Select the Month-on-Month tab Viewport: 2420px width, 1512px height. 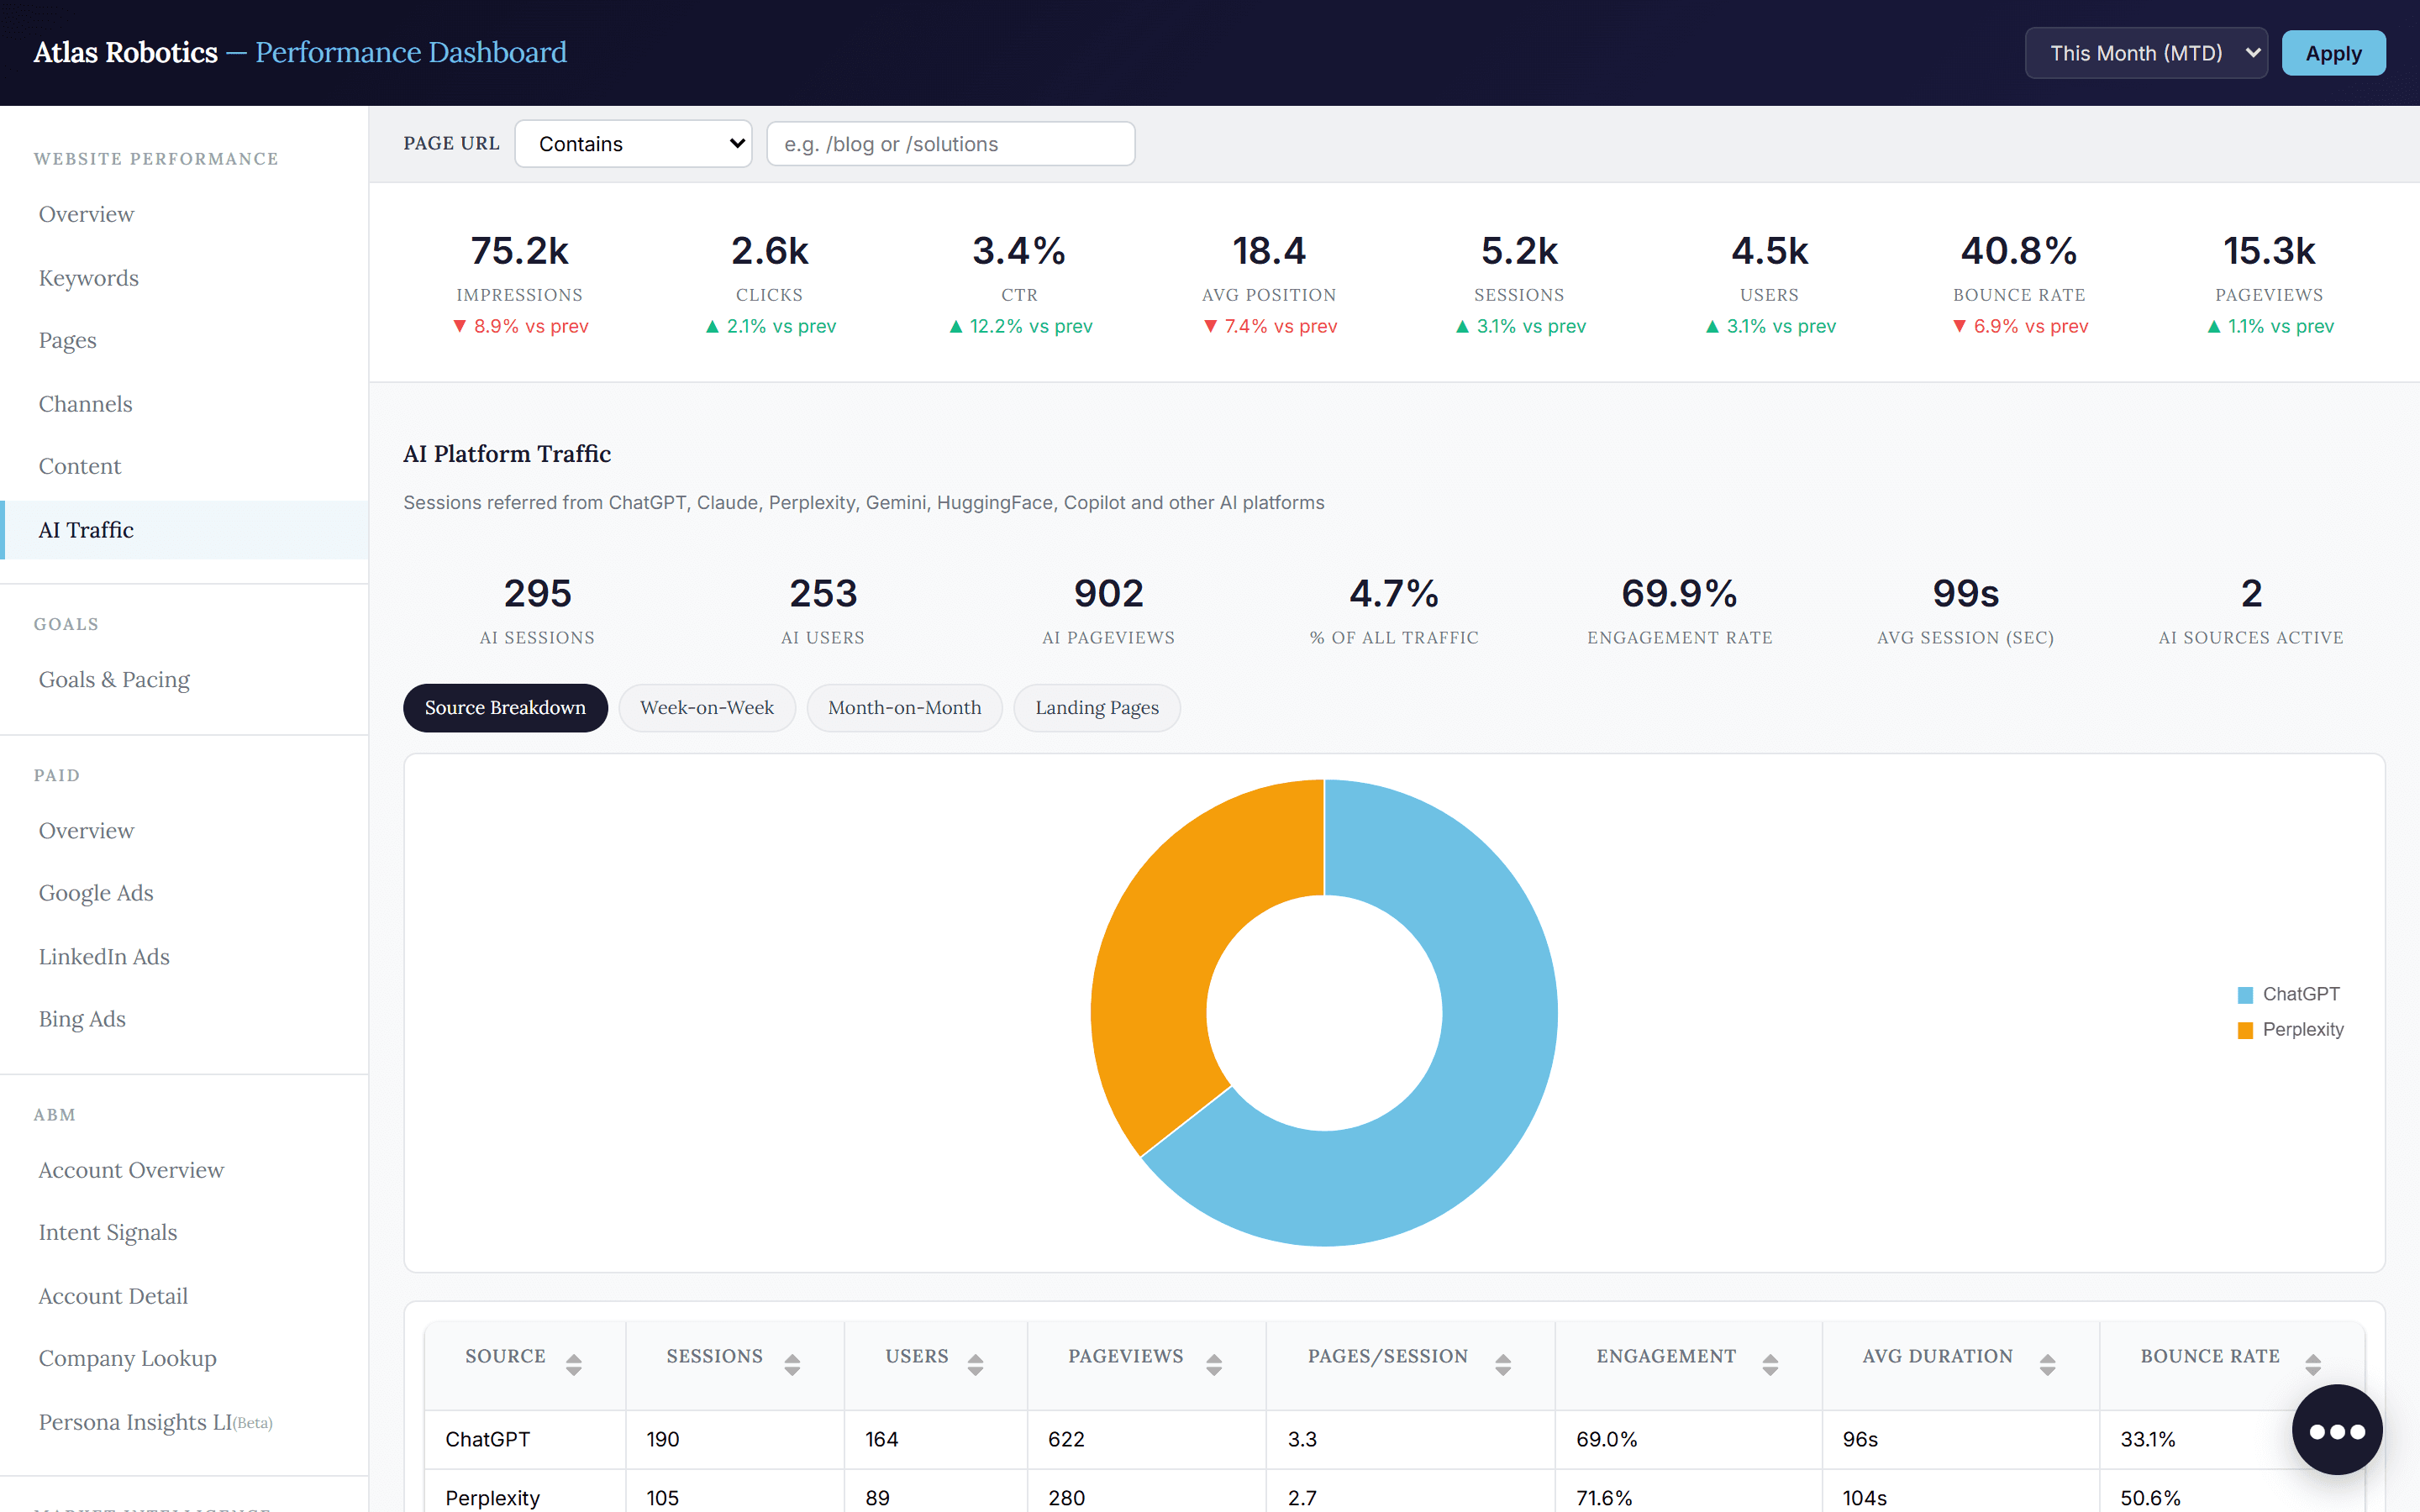click(x=904, y=708)
